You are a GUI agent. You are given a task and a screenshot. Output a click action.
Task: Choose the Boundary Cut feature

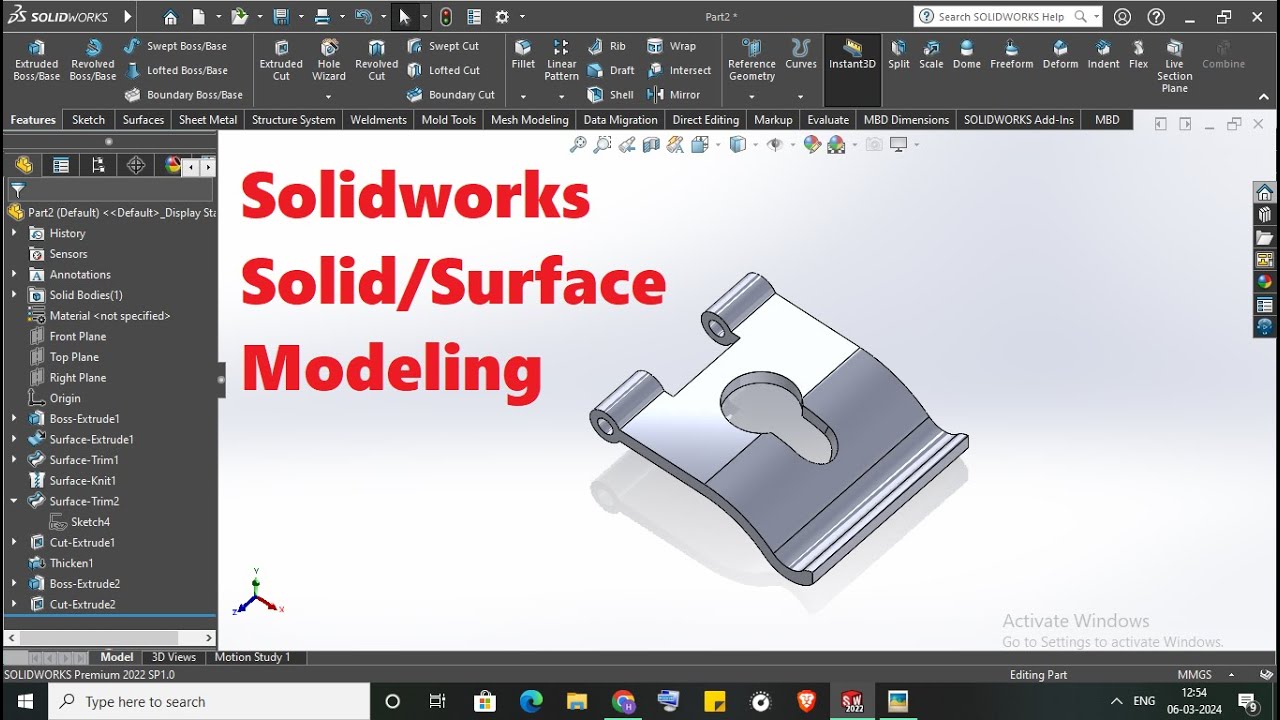click(x=451, y=95)
